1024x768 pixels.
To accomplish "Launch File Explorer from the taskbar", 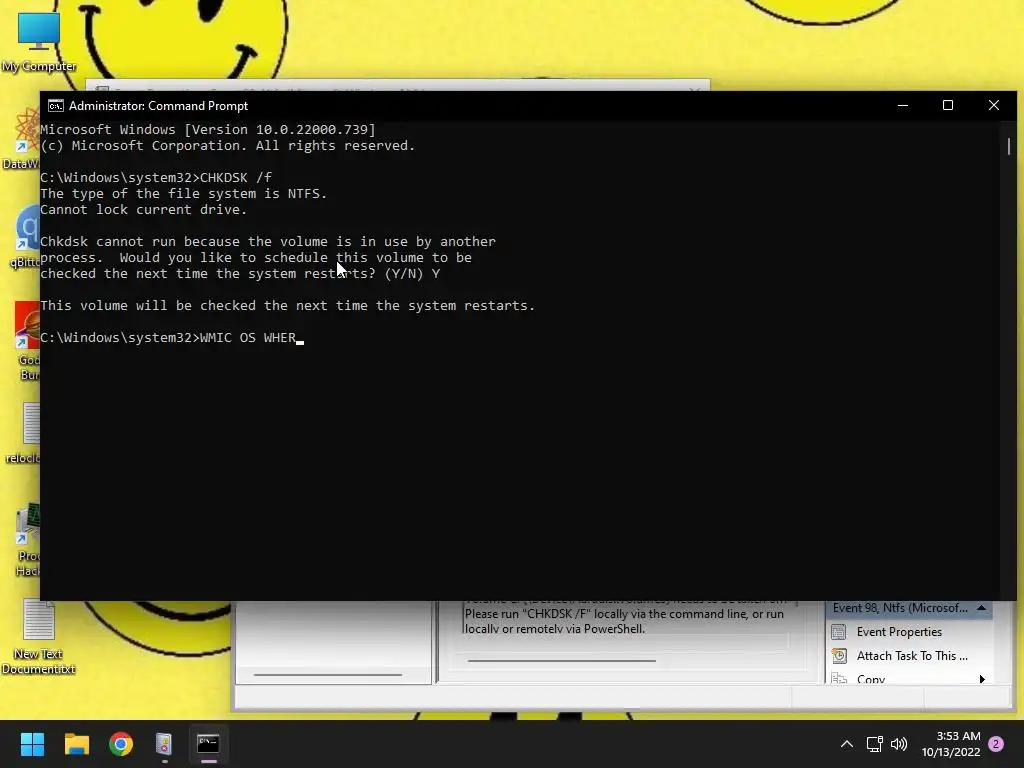I will coord(76,744).
